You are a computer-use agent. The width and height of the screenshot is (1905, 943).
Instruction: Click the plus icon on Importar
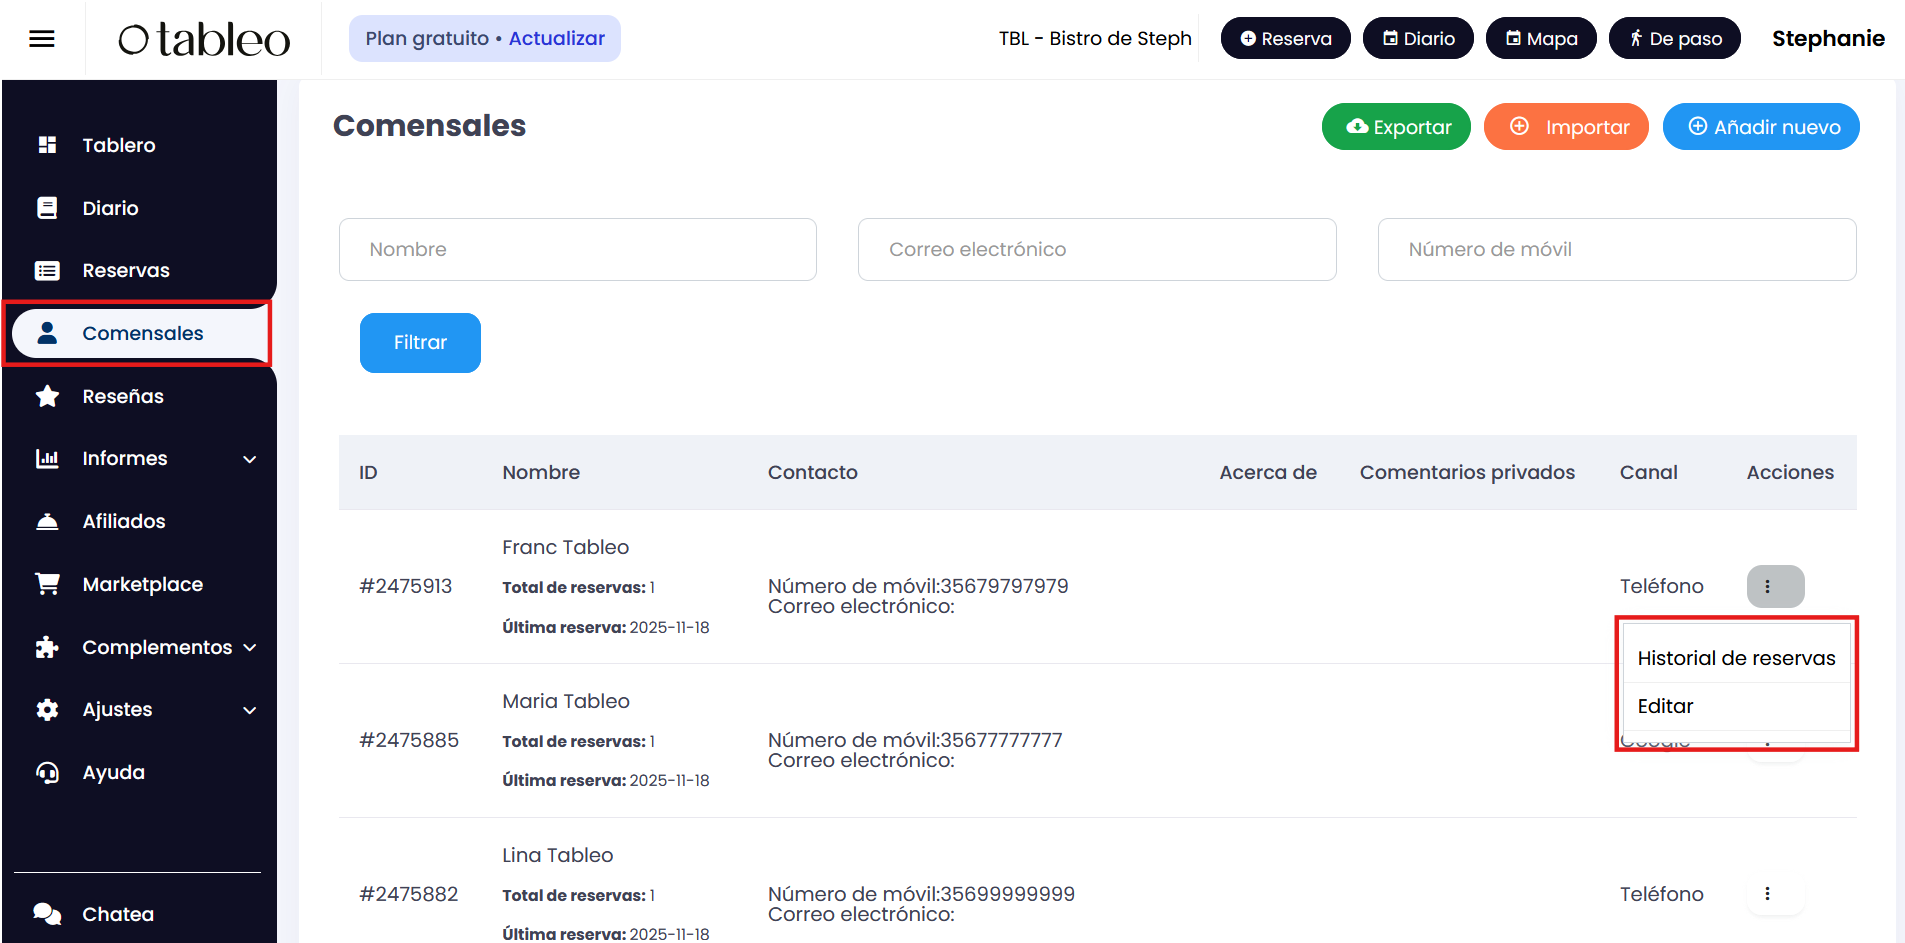[1519, 127]
